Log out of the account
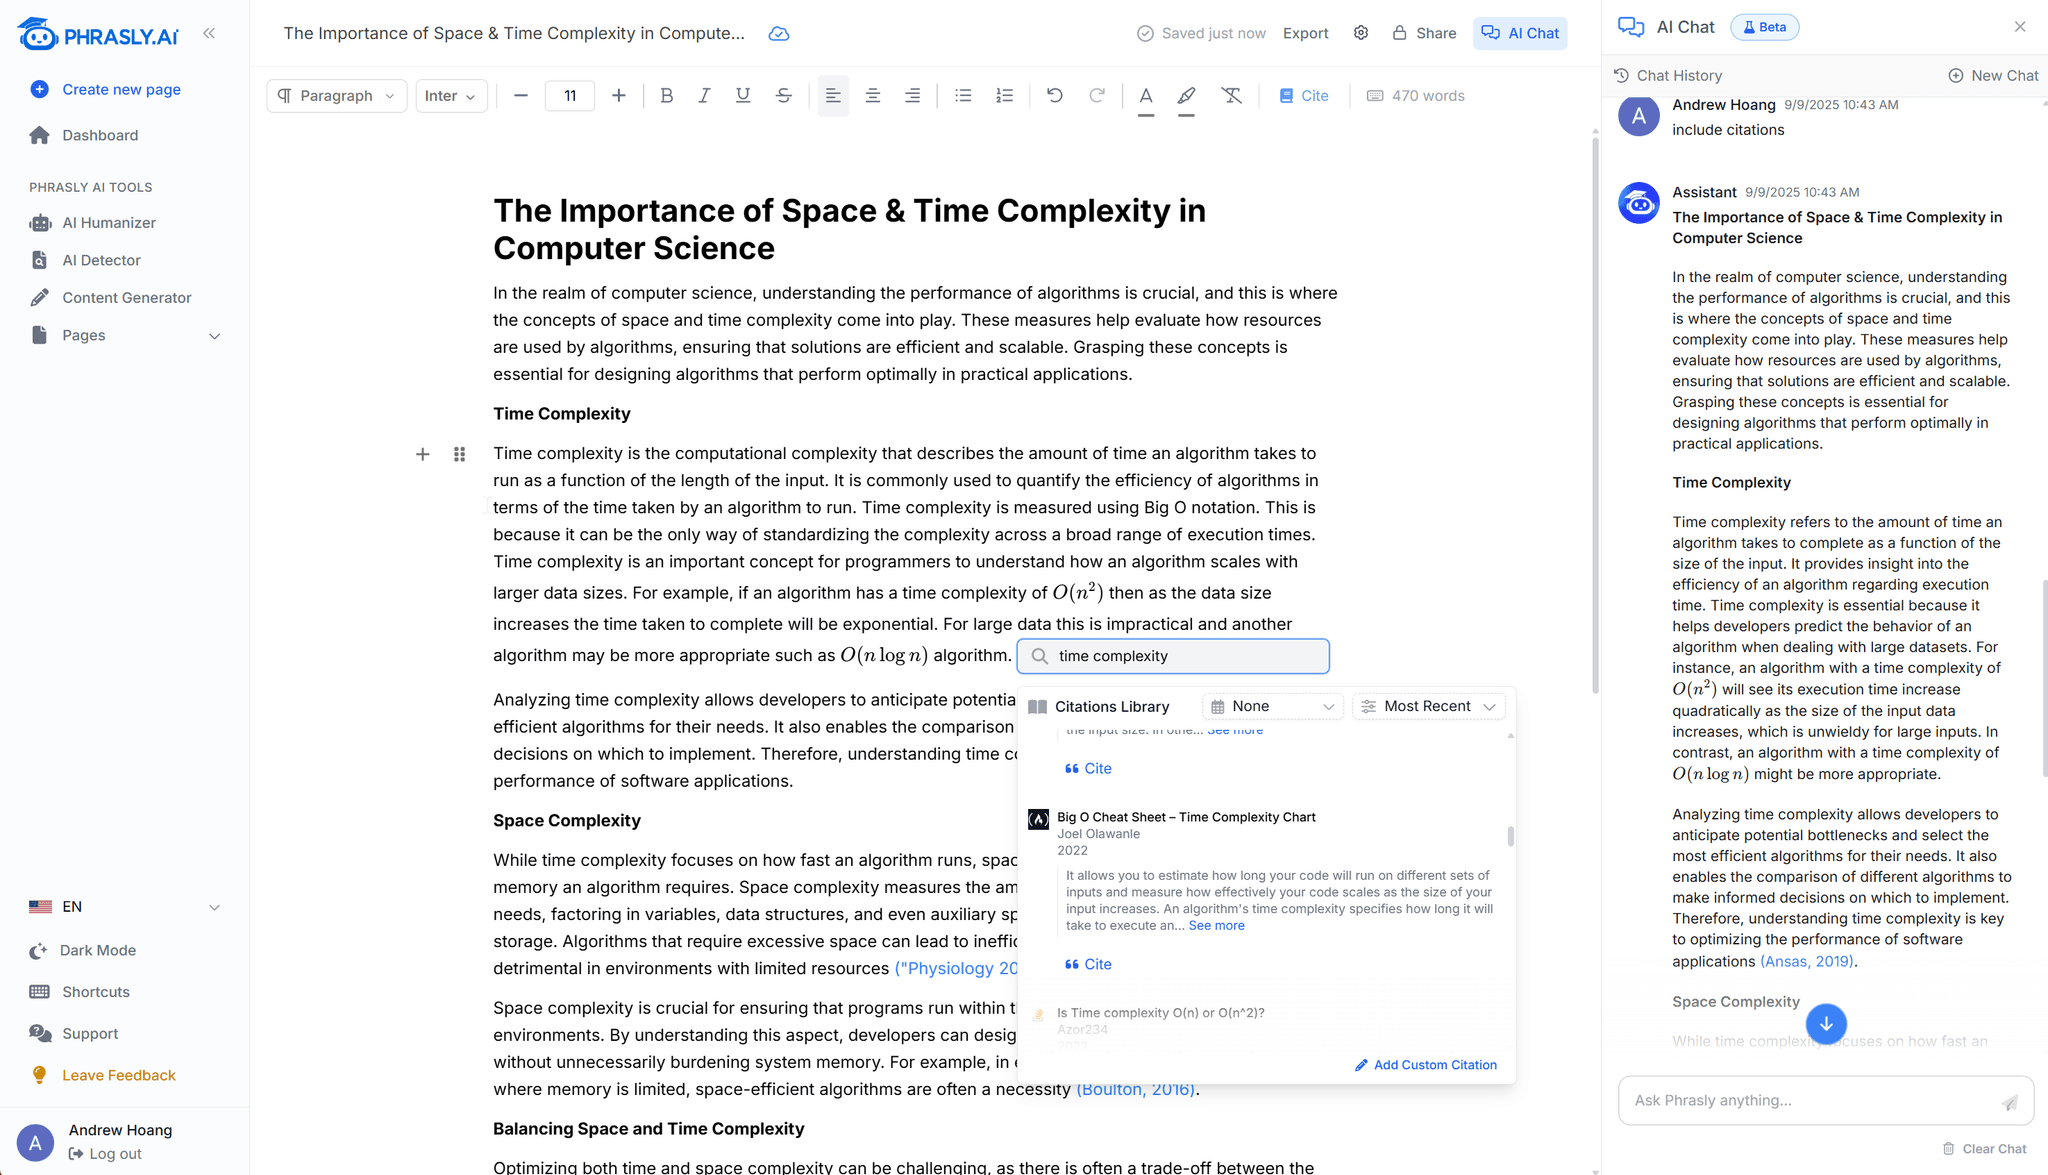This screenshot has height=1175, width=2048. coord(105,1154)
